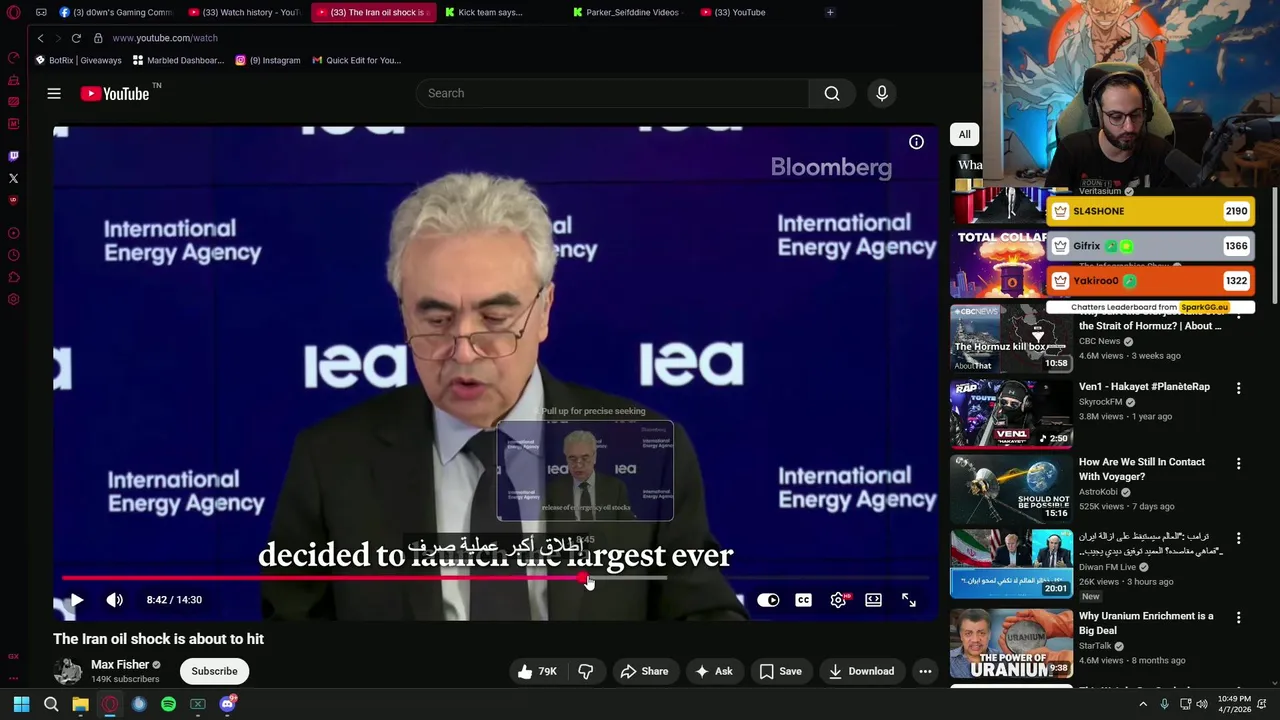This screenshot has width=1280, height=720.
Task: Open Twitch in the Opera sidebar
Action: 13,156
